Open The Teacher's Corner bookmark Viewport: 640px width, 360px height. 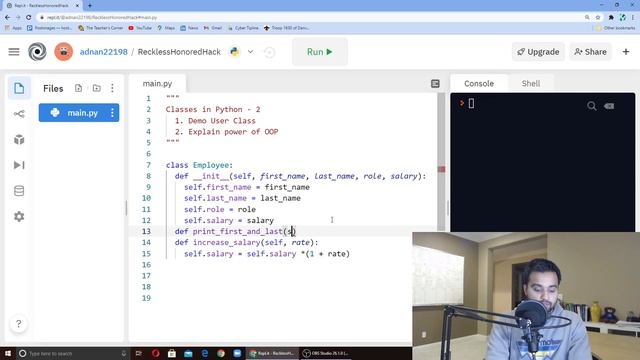click(x=100, y=28)
